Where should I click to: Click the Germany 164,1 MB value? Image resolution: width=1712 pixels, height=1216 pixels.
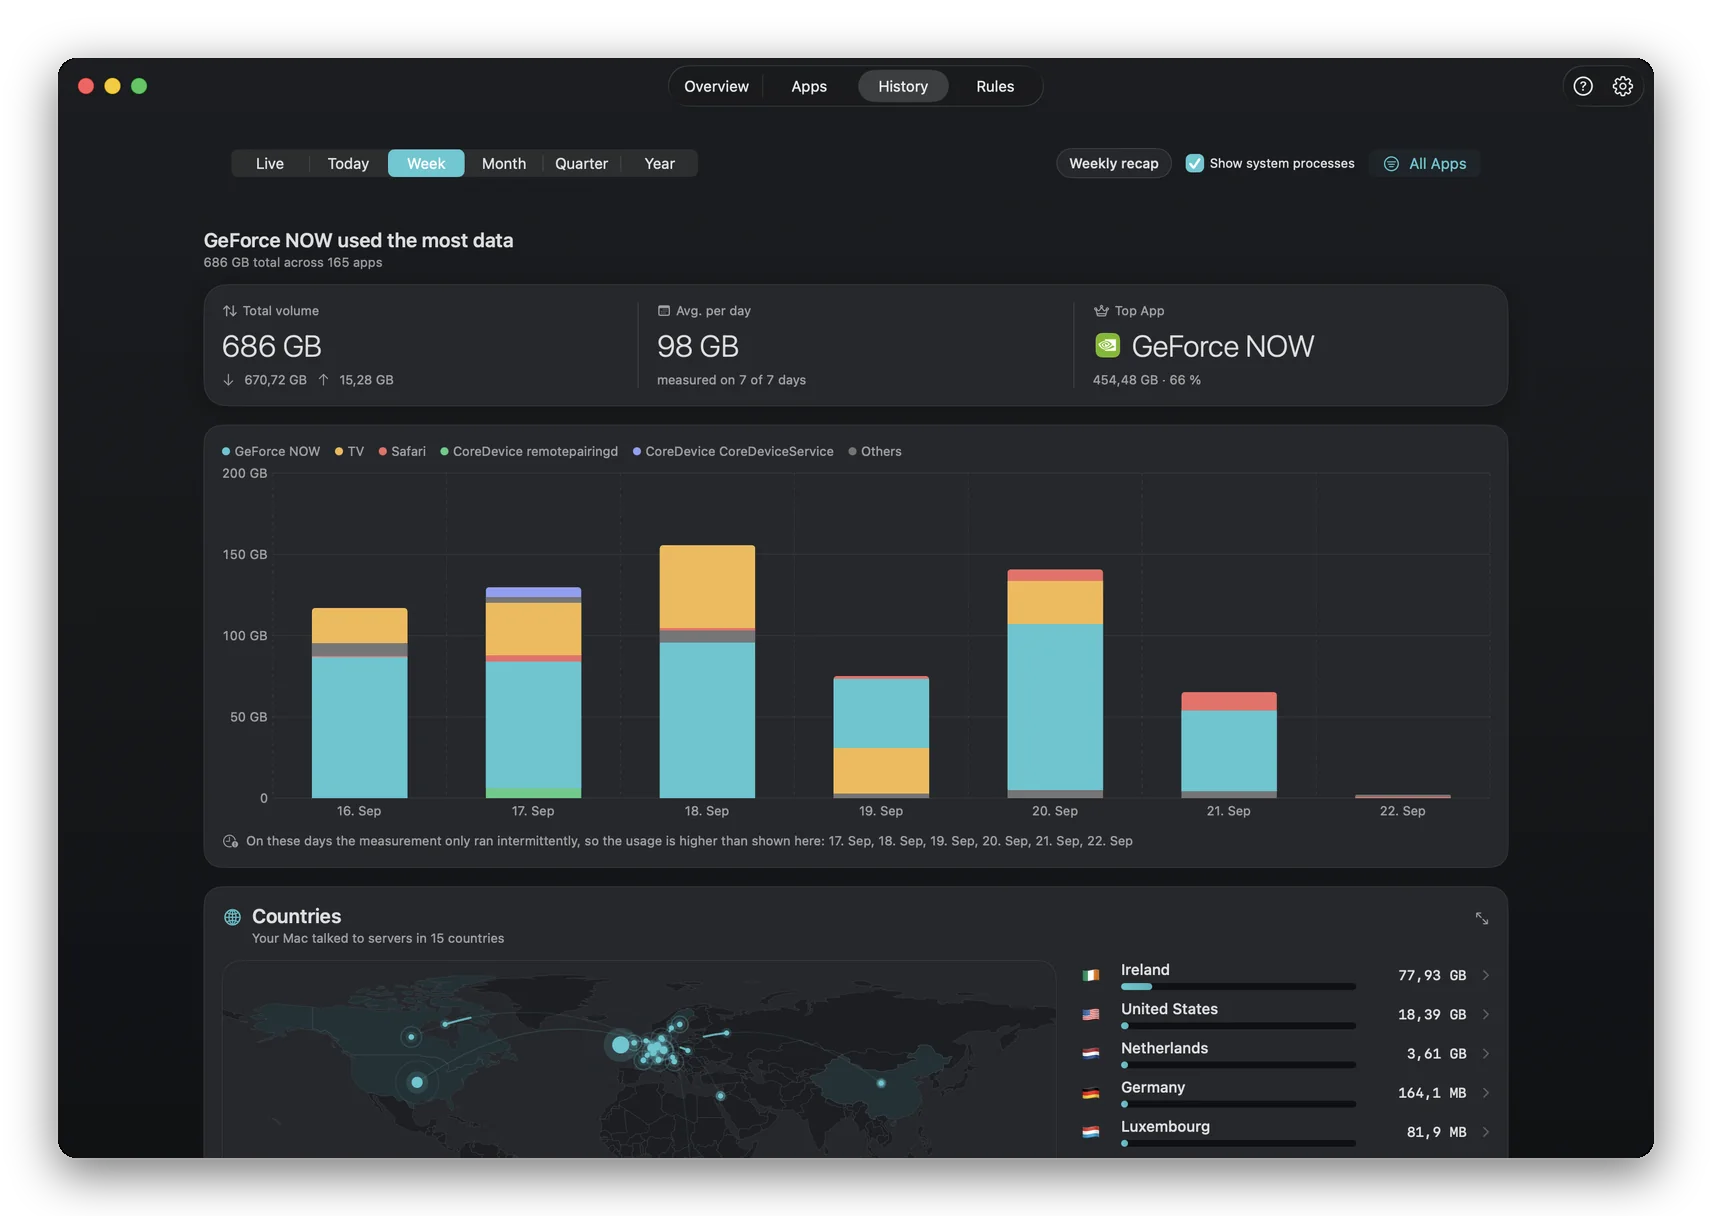coord(1432,1093)
